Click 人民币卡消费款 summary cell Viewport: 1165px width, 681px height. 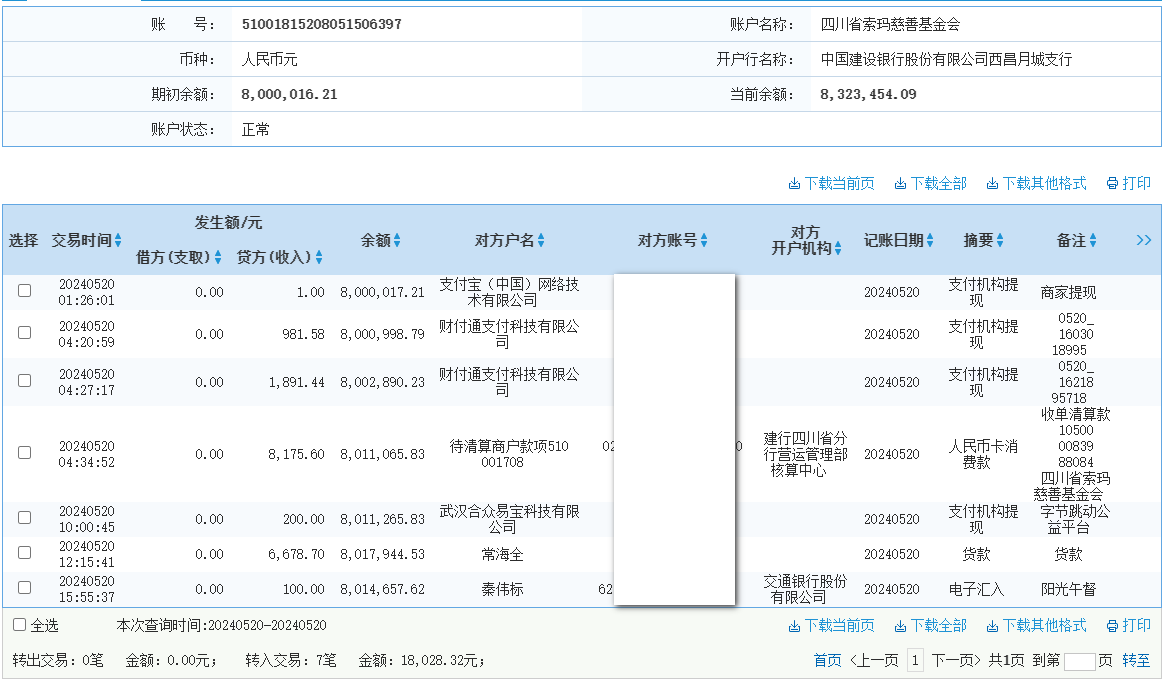pos(983,454)
